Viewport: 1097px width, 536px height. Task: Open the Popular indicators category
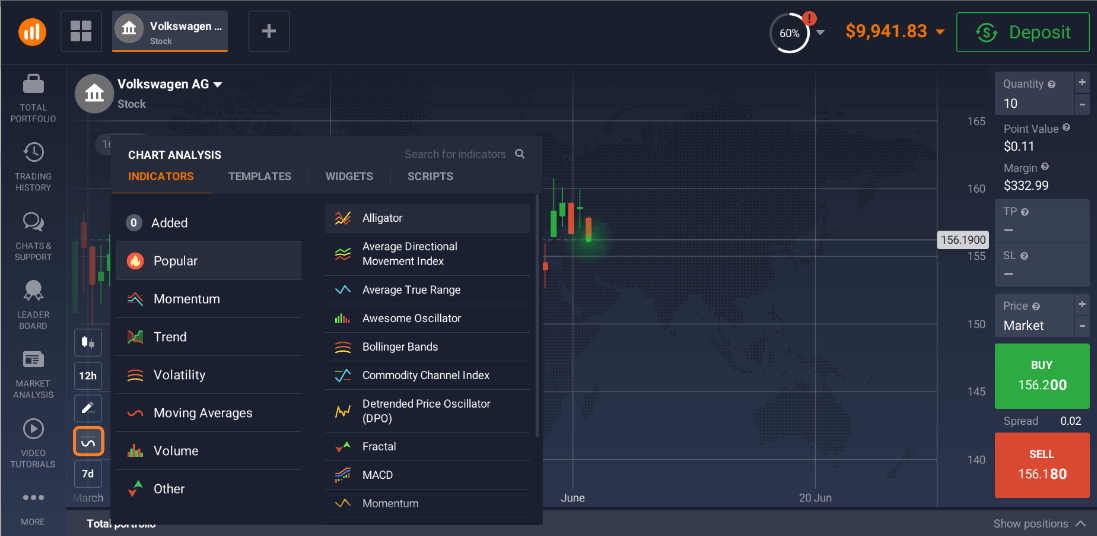pyautogui.click(x=208, y=261)
